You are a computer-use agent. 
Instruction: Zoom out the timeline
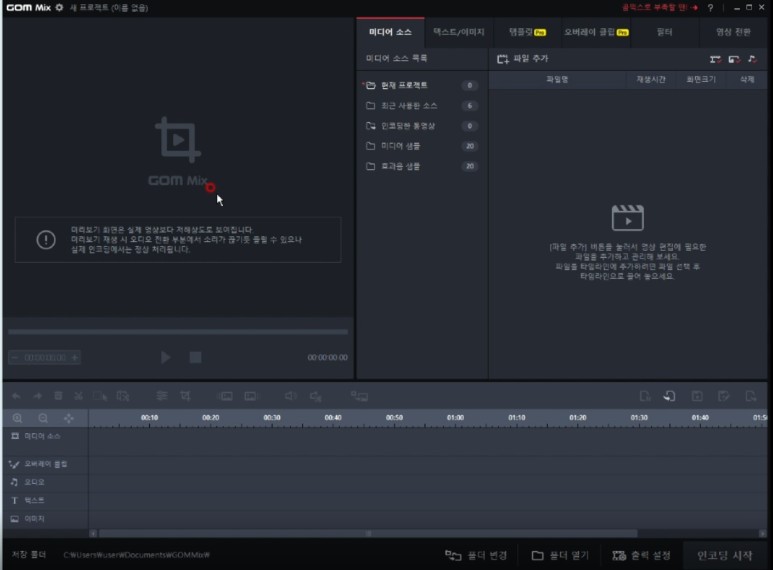pyautogui.click(x=43, y=418)
